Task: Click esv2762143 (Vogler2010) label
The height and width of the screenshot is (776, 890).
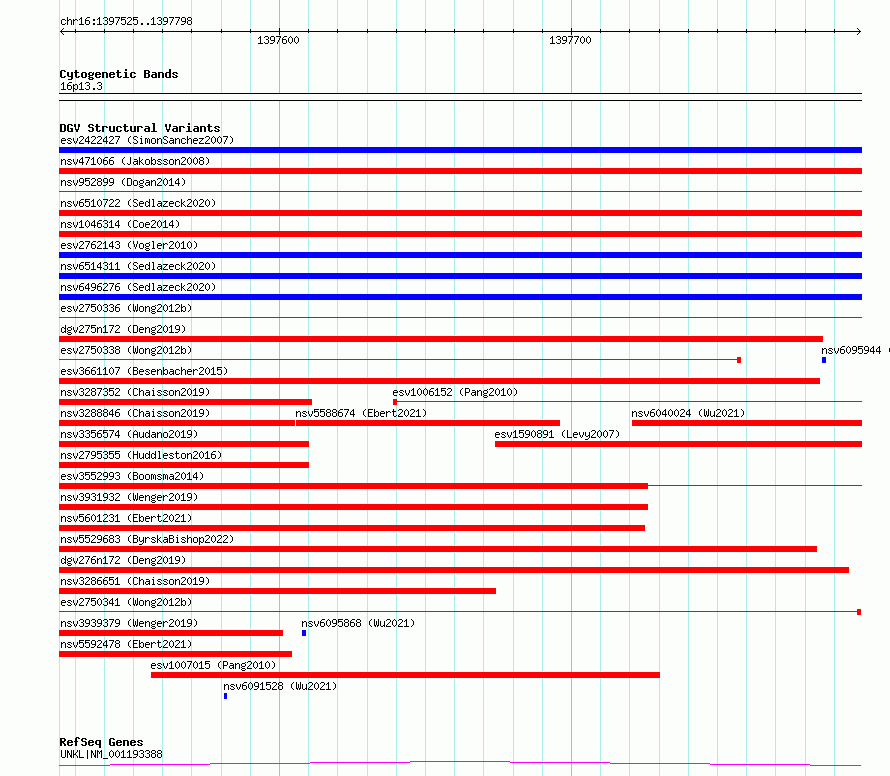Action: 129,245
